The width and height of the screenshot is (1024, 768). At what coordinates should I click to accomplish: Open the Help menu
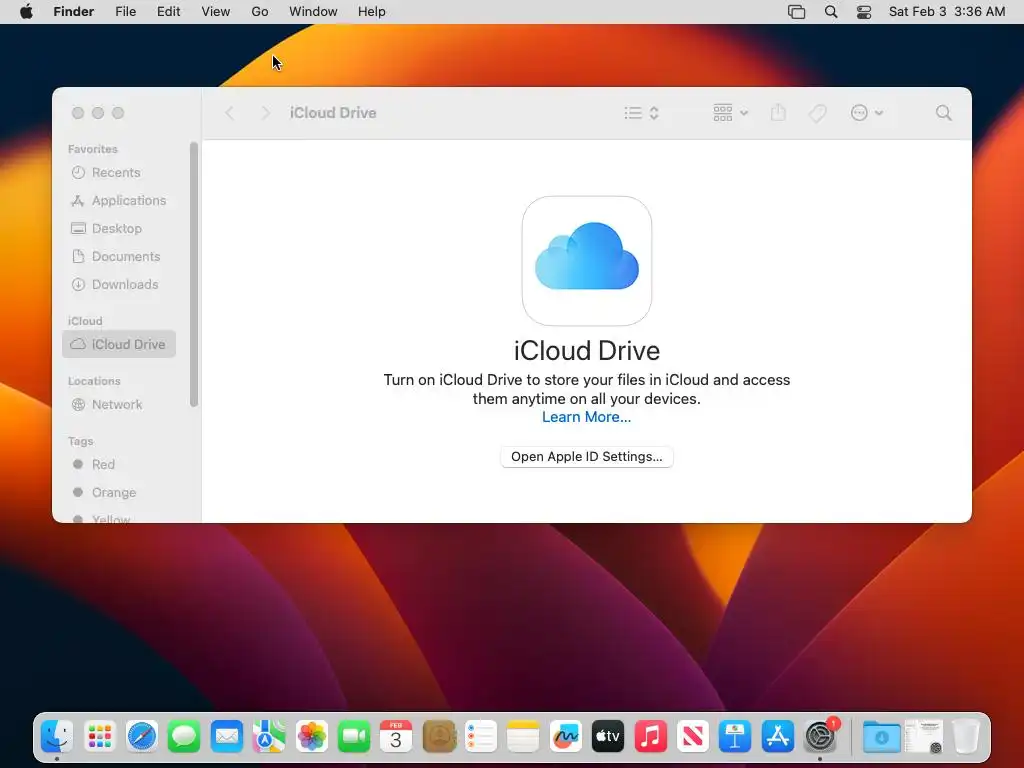tap(372, 12)
